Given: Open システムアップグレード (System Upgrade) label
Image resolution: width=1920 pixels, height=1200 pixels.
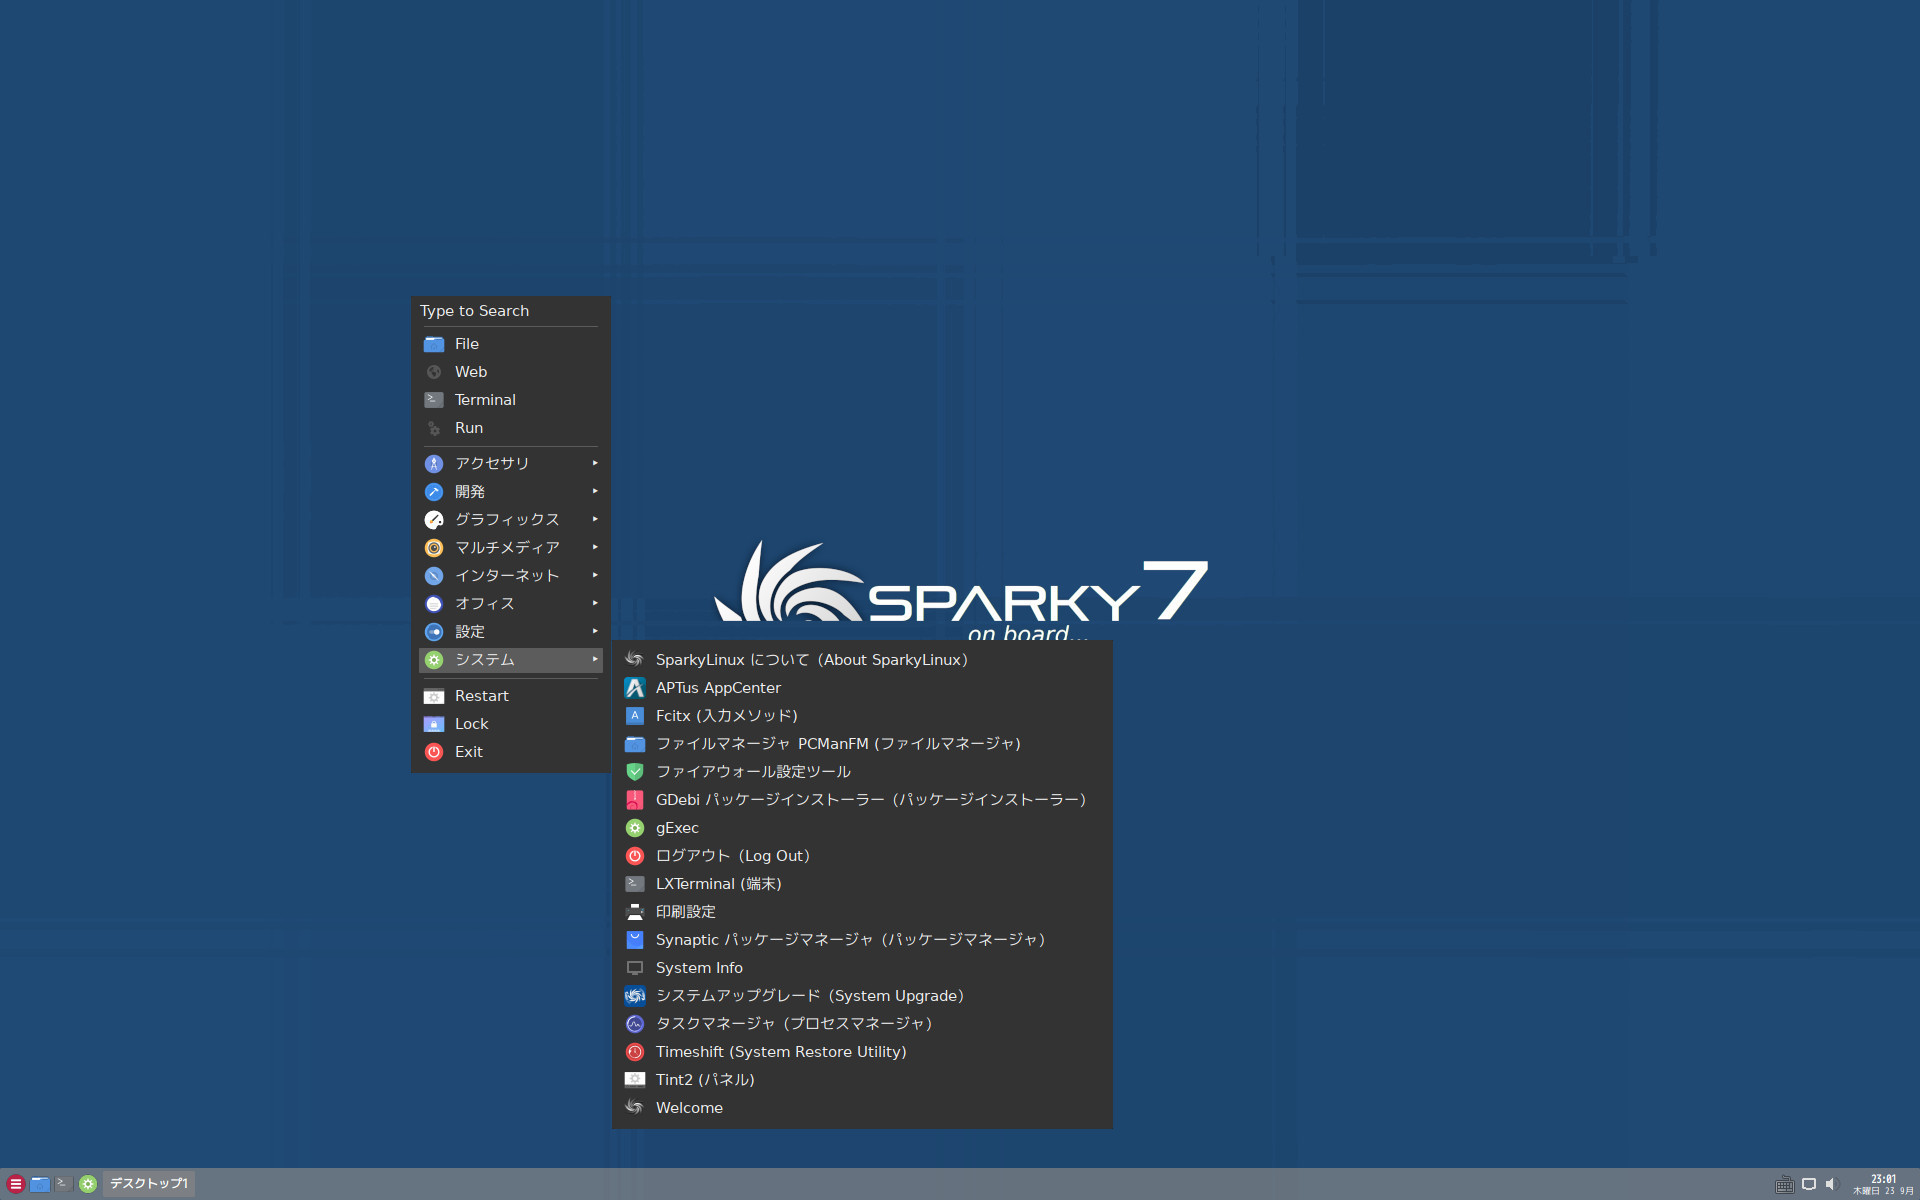Looking at the screenshot, I should point(810,996).
